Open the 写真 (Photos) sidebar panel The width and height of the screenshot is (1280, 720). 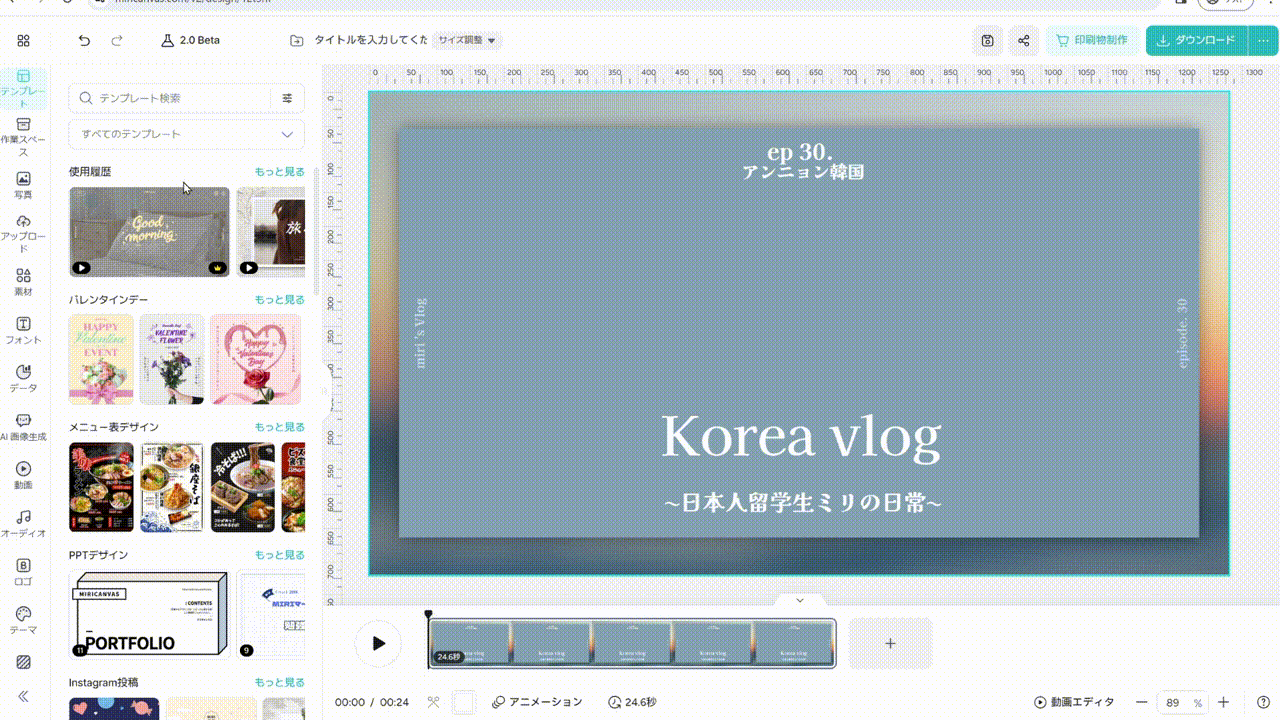pyautogui.click(x=23, y=185)
